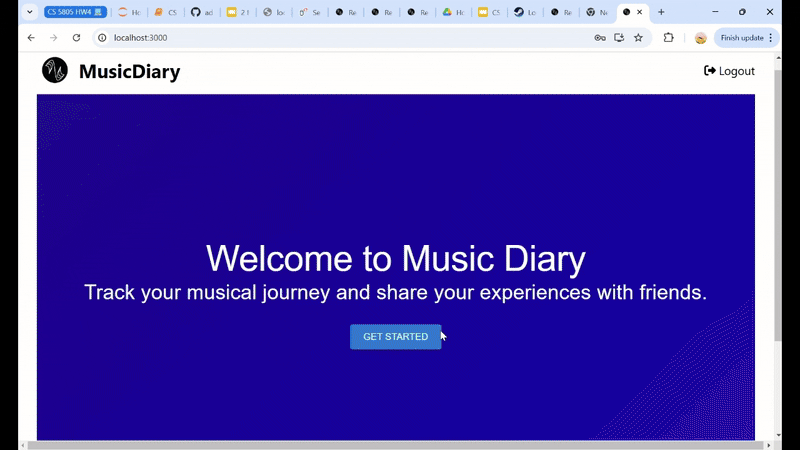Viewport: 800px width, 450px height.
Task: Close the active browser tab
Action: [x=639, y=12]
